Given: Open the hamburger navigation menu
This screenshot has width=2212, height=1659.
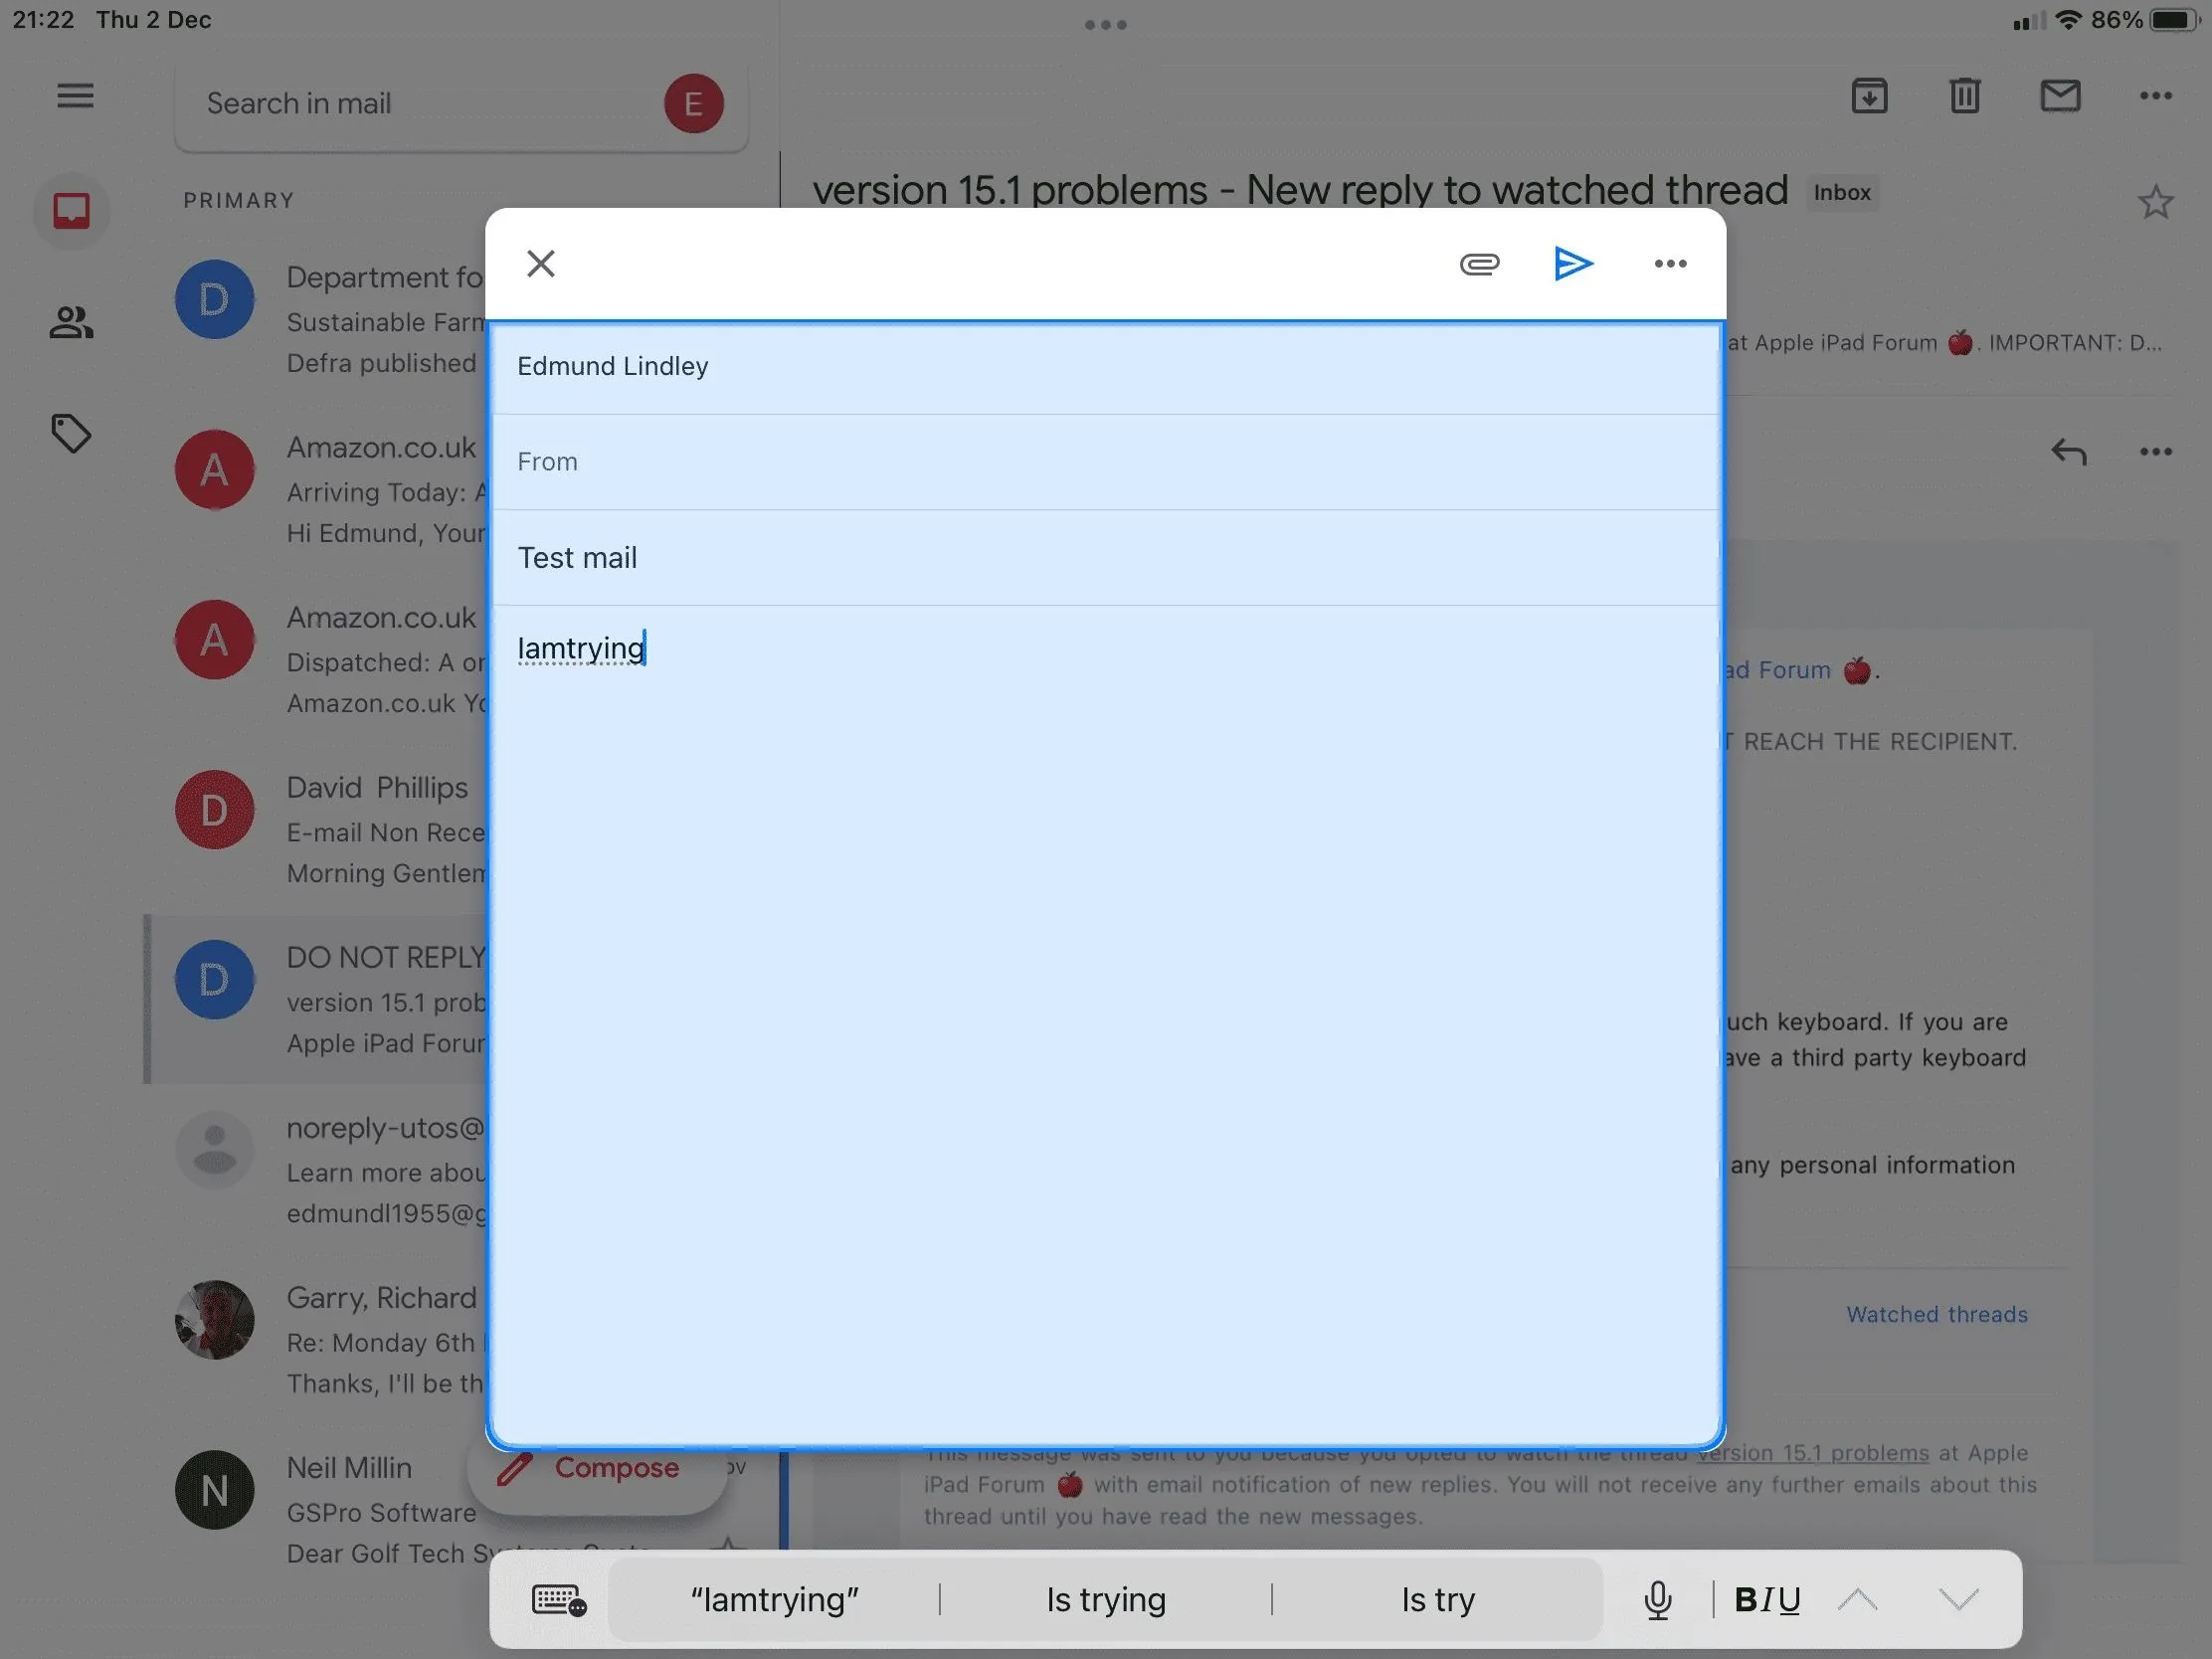Looking at the screenshot, I should (x=75, y=96).
